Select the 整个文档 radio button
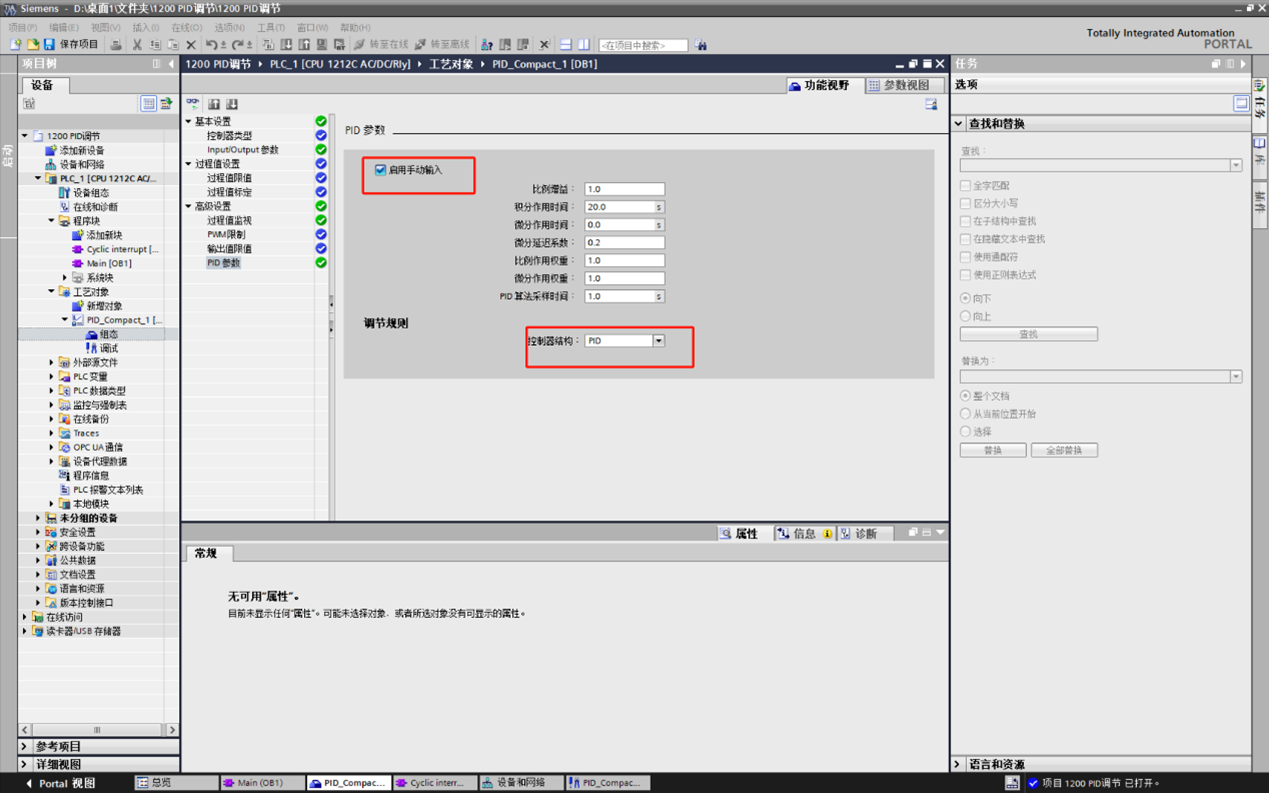 (965, 396)
